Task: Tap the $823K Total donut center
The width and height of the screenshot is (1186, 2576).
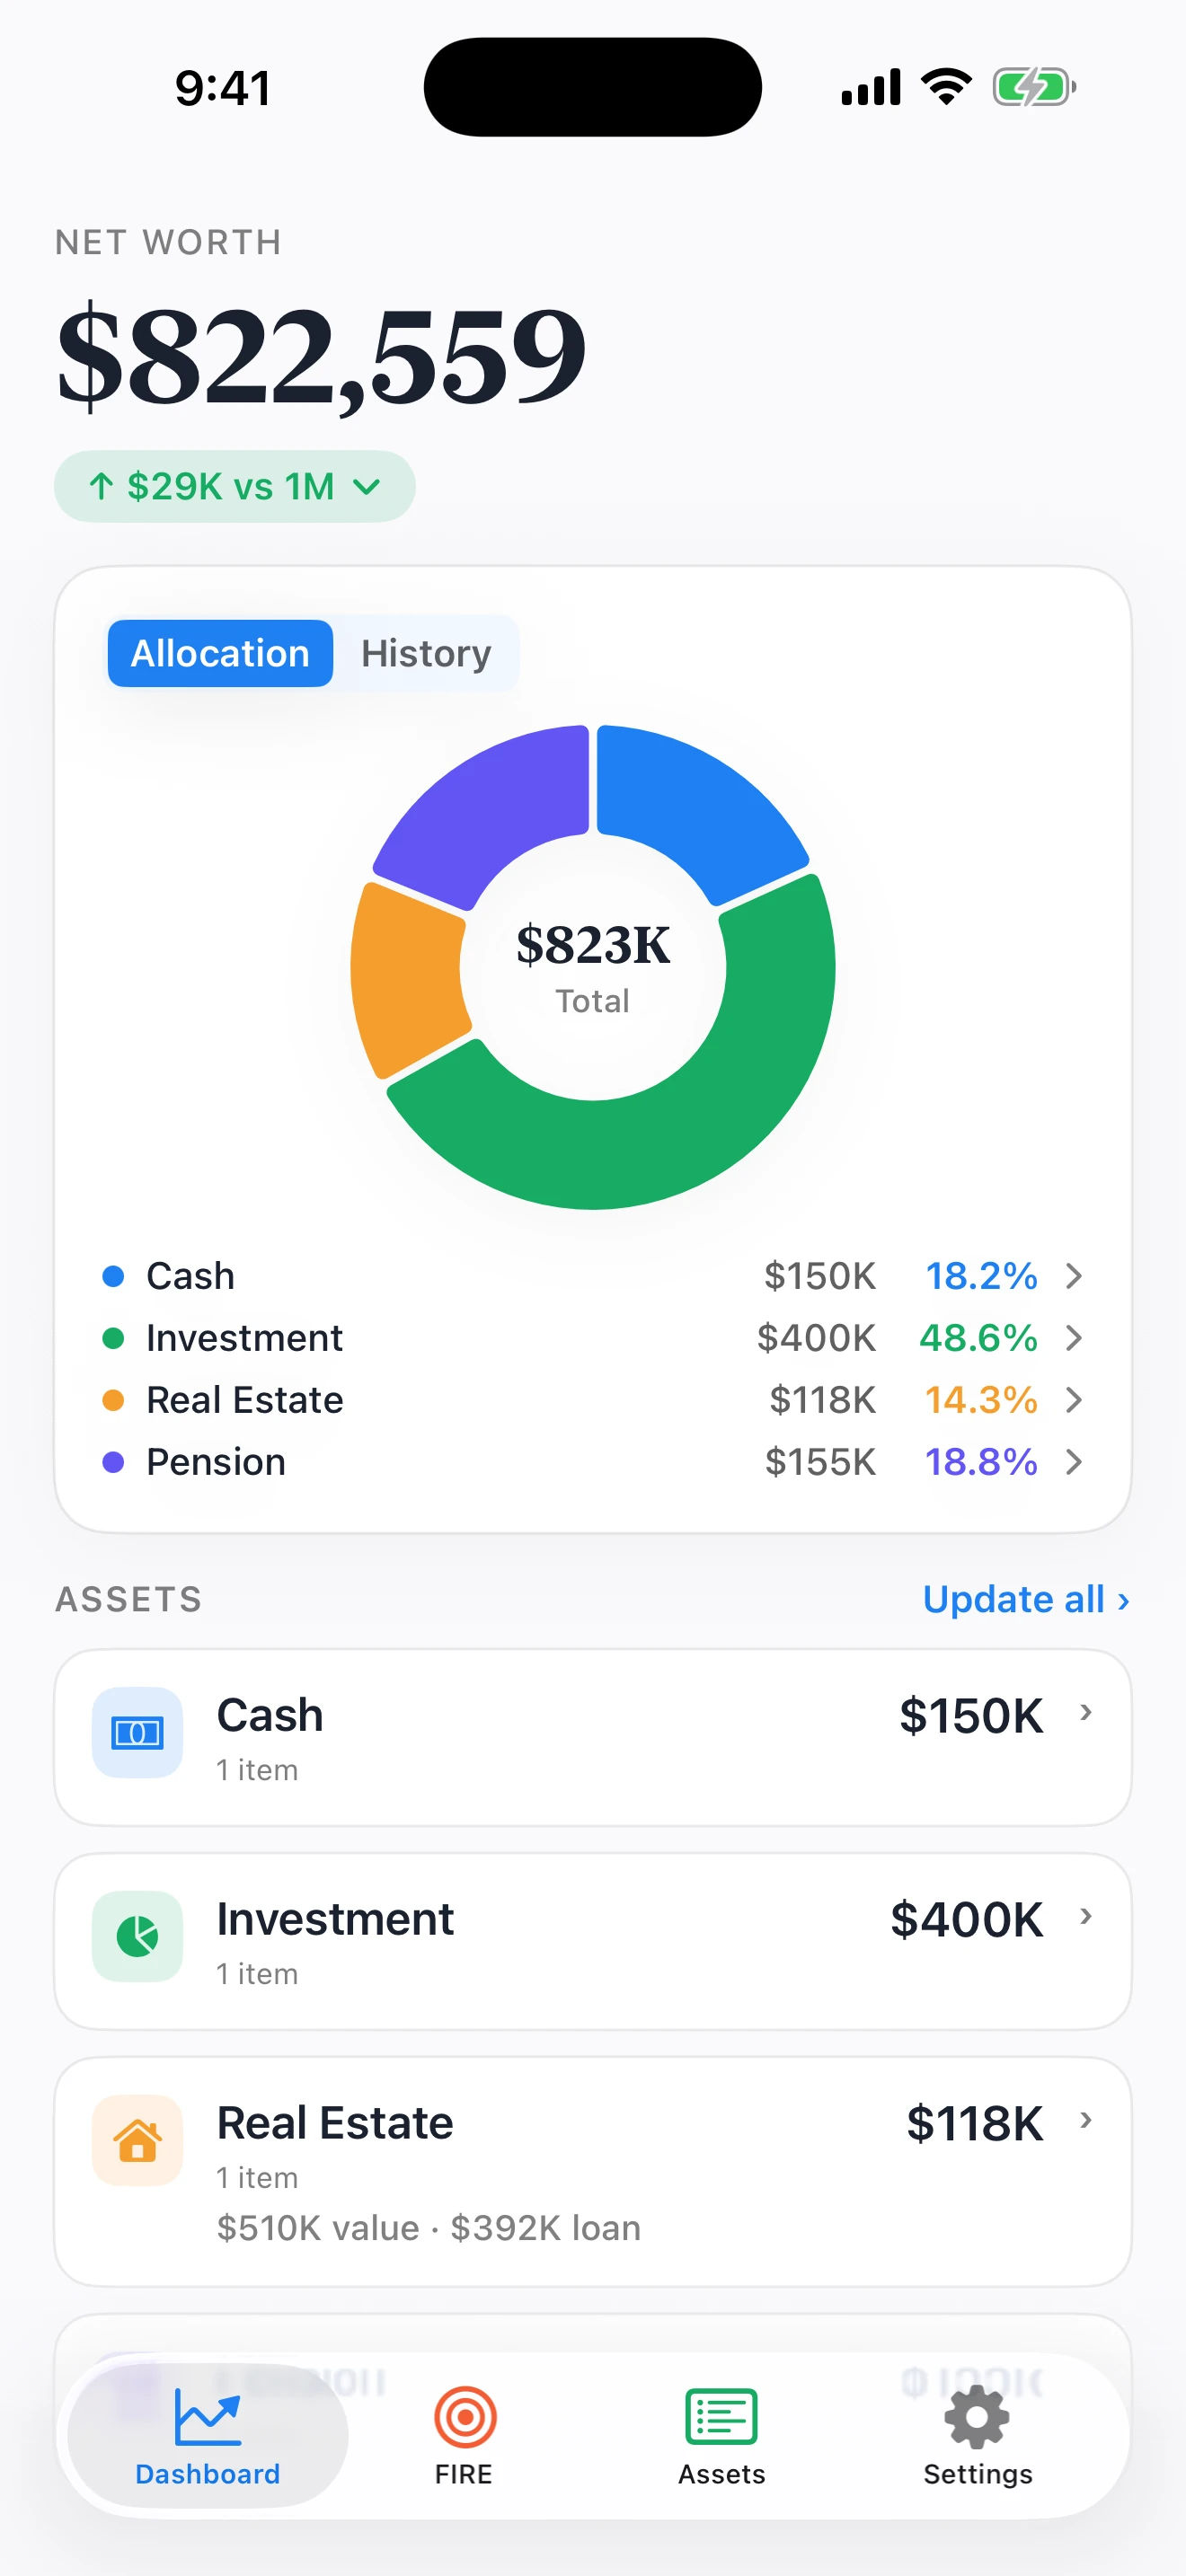Action: (x=593, y=966)
